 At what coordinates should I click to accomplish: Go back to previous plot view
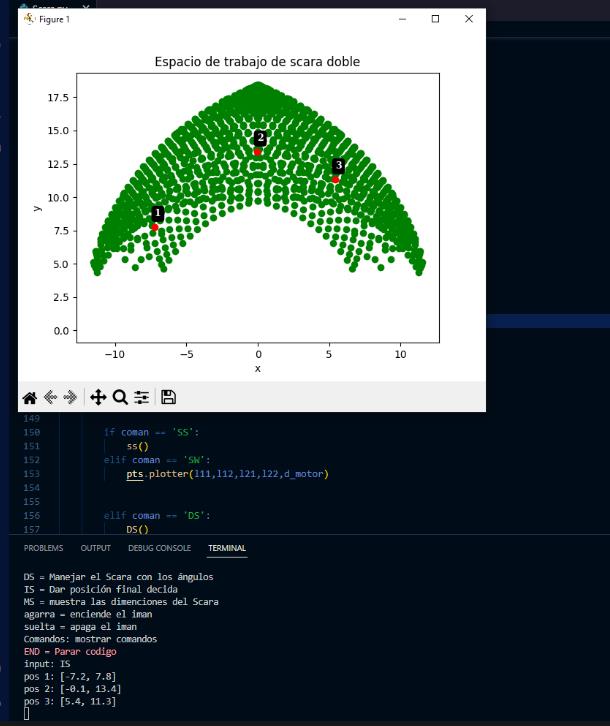tap(50, 397)
